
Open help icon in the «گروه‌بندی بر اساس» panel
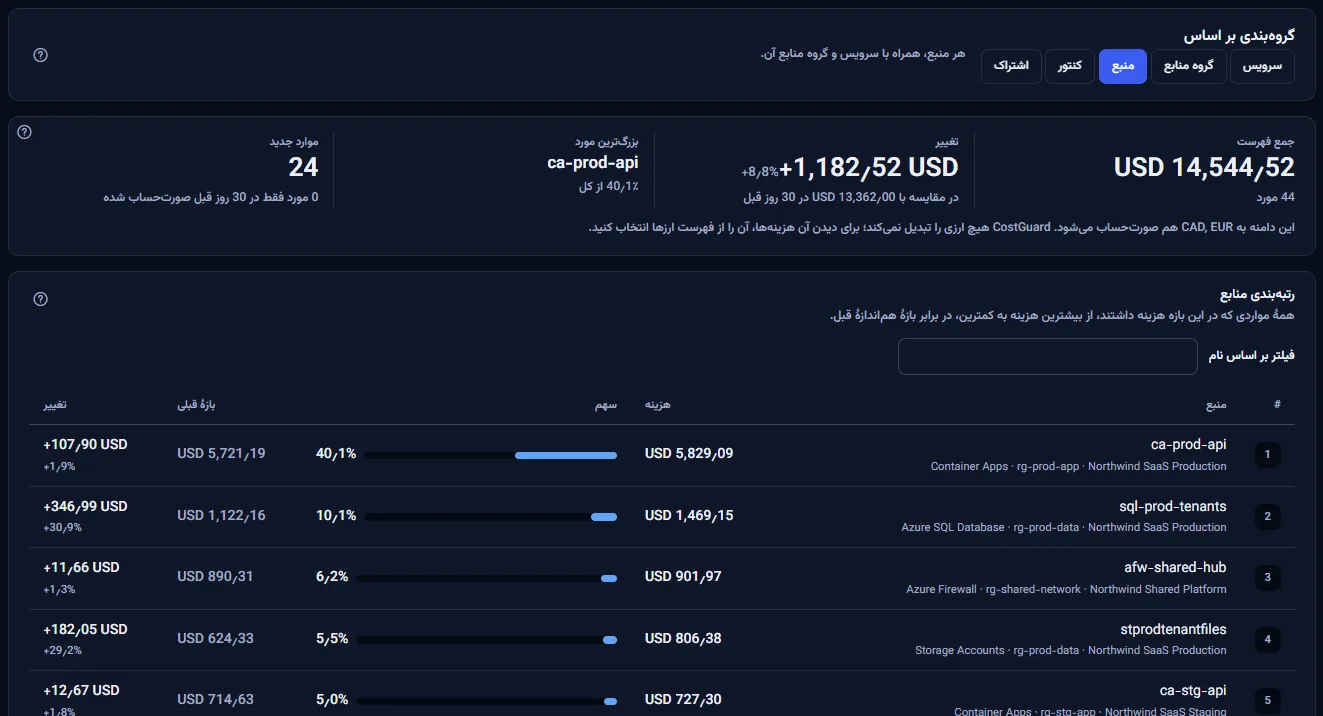(41, 55)
